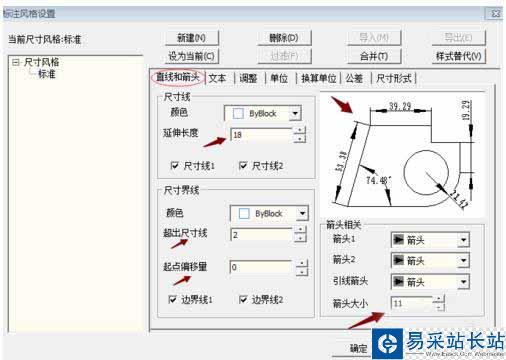Increase 箭头大小 with up spinner
Viewport: 506px width, 360px height.
point(439,299)
